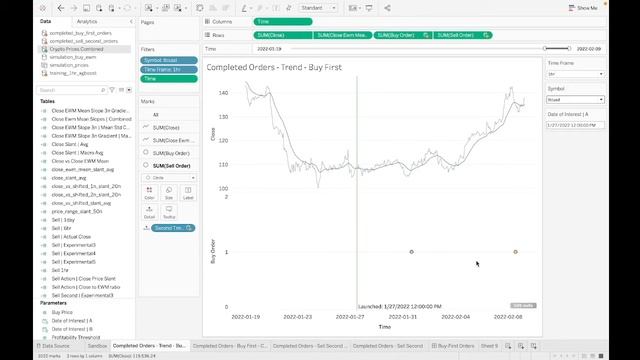Viewport: 640px width, 360px height.
Task: Click the Time pill on Columns shelf
Action: click(283, 22)
